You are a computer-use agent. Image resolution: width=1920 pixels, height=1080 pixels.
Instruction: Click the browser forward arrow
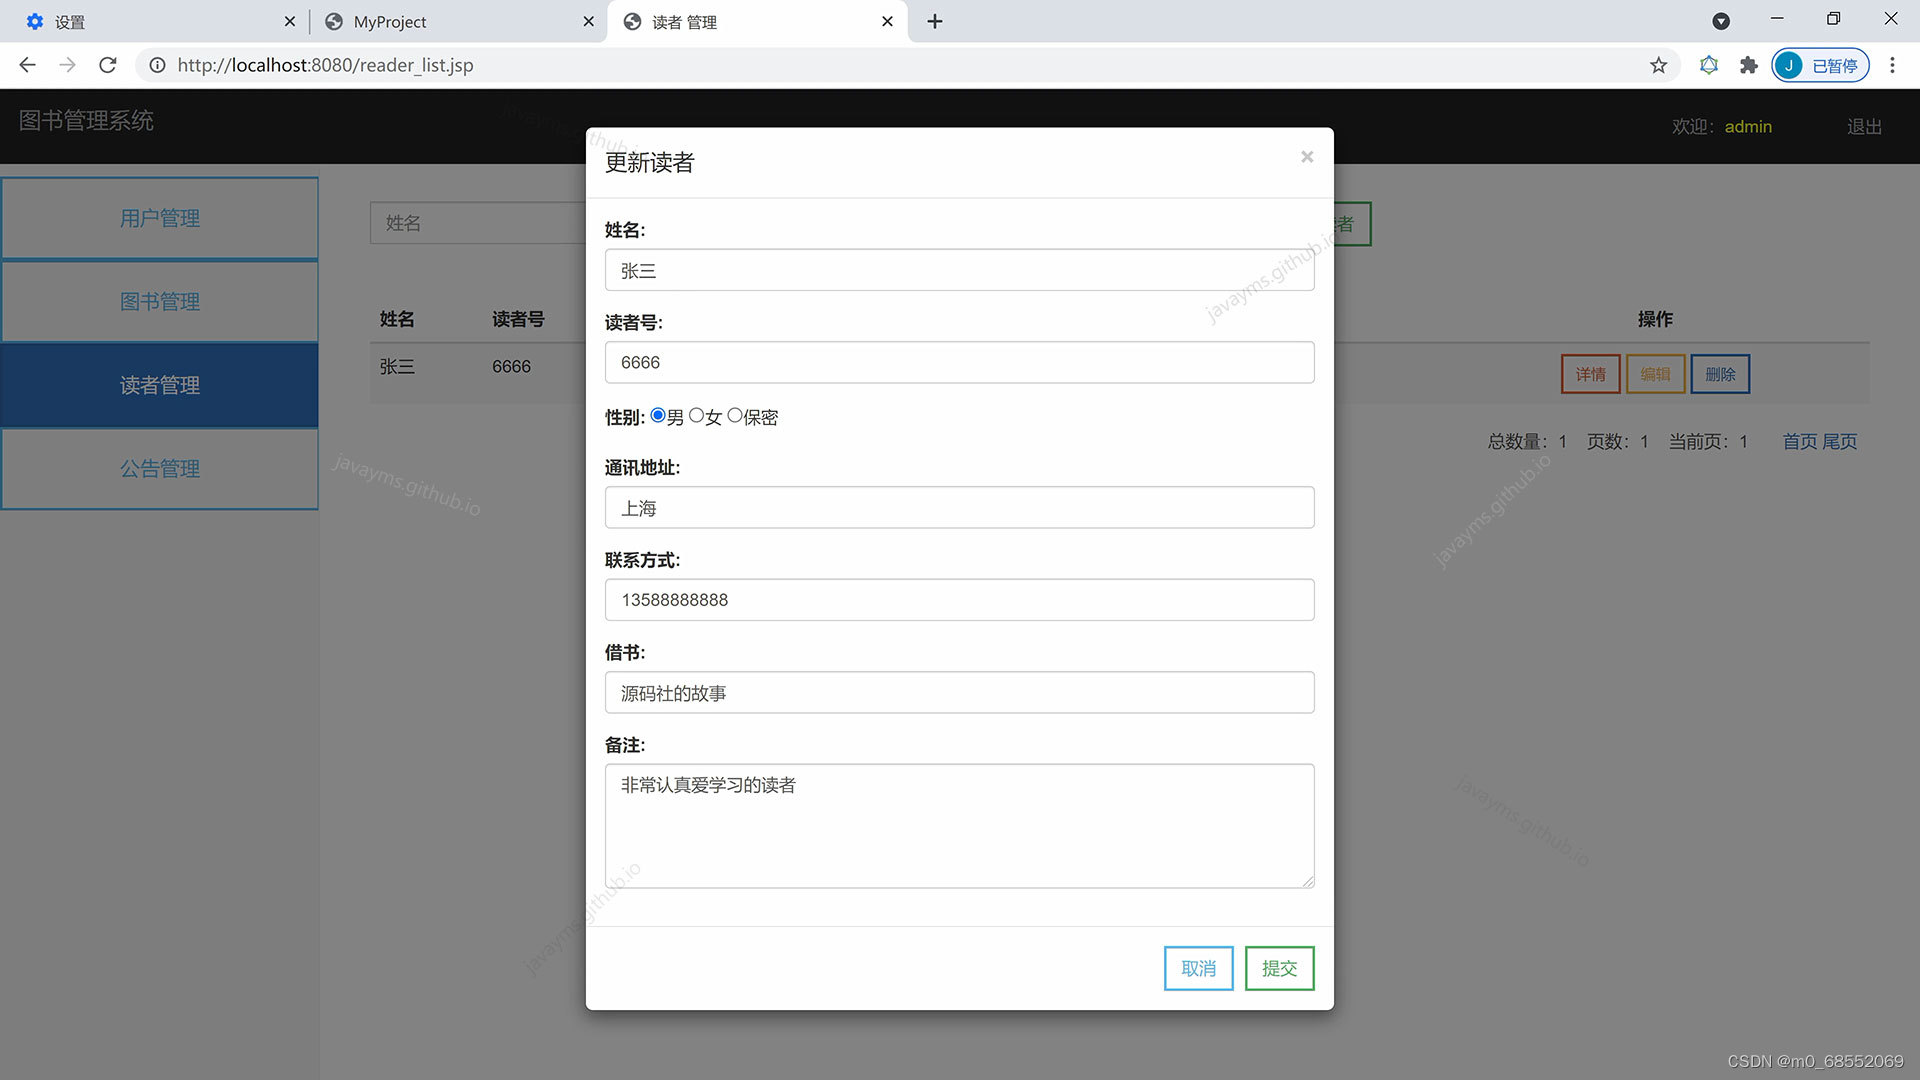click(x=67, y=65)
